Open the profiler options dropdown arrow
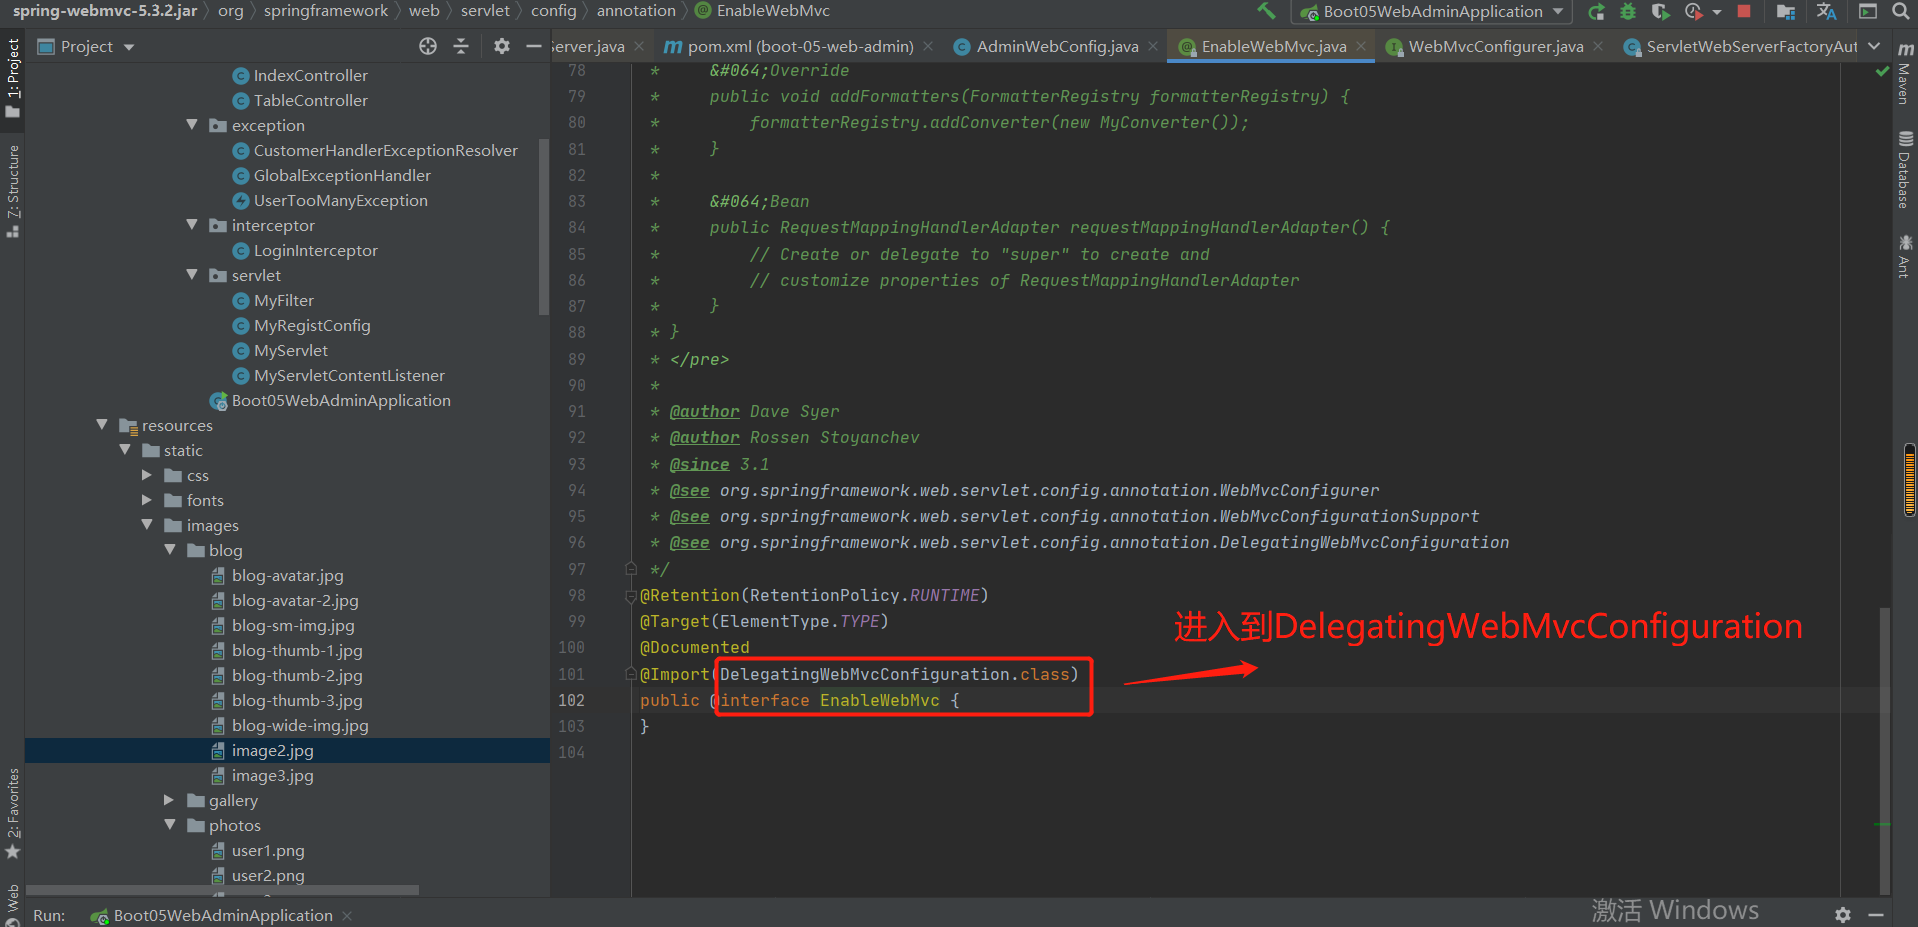The height and width of the screenshot is (927, 1918). pyautogui.click(x=1717, y=12)
